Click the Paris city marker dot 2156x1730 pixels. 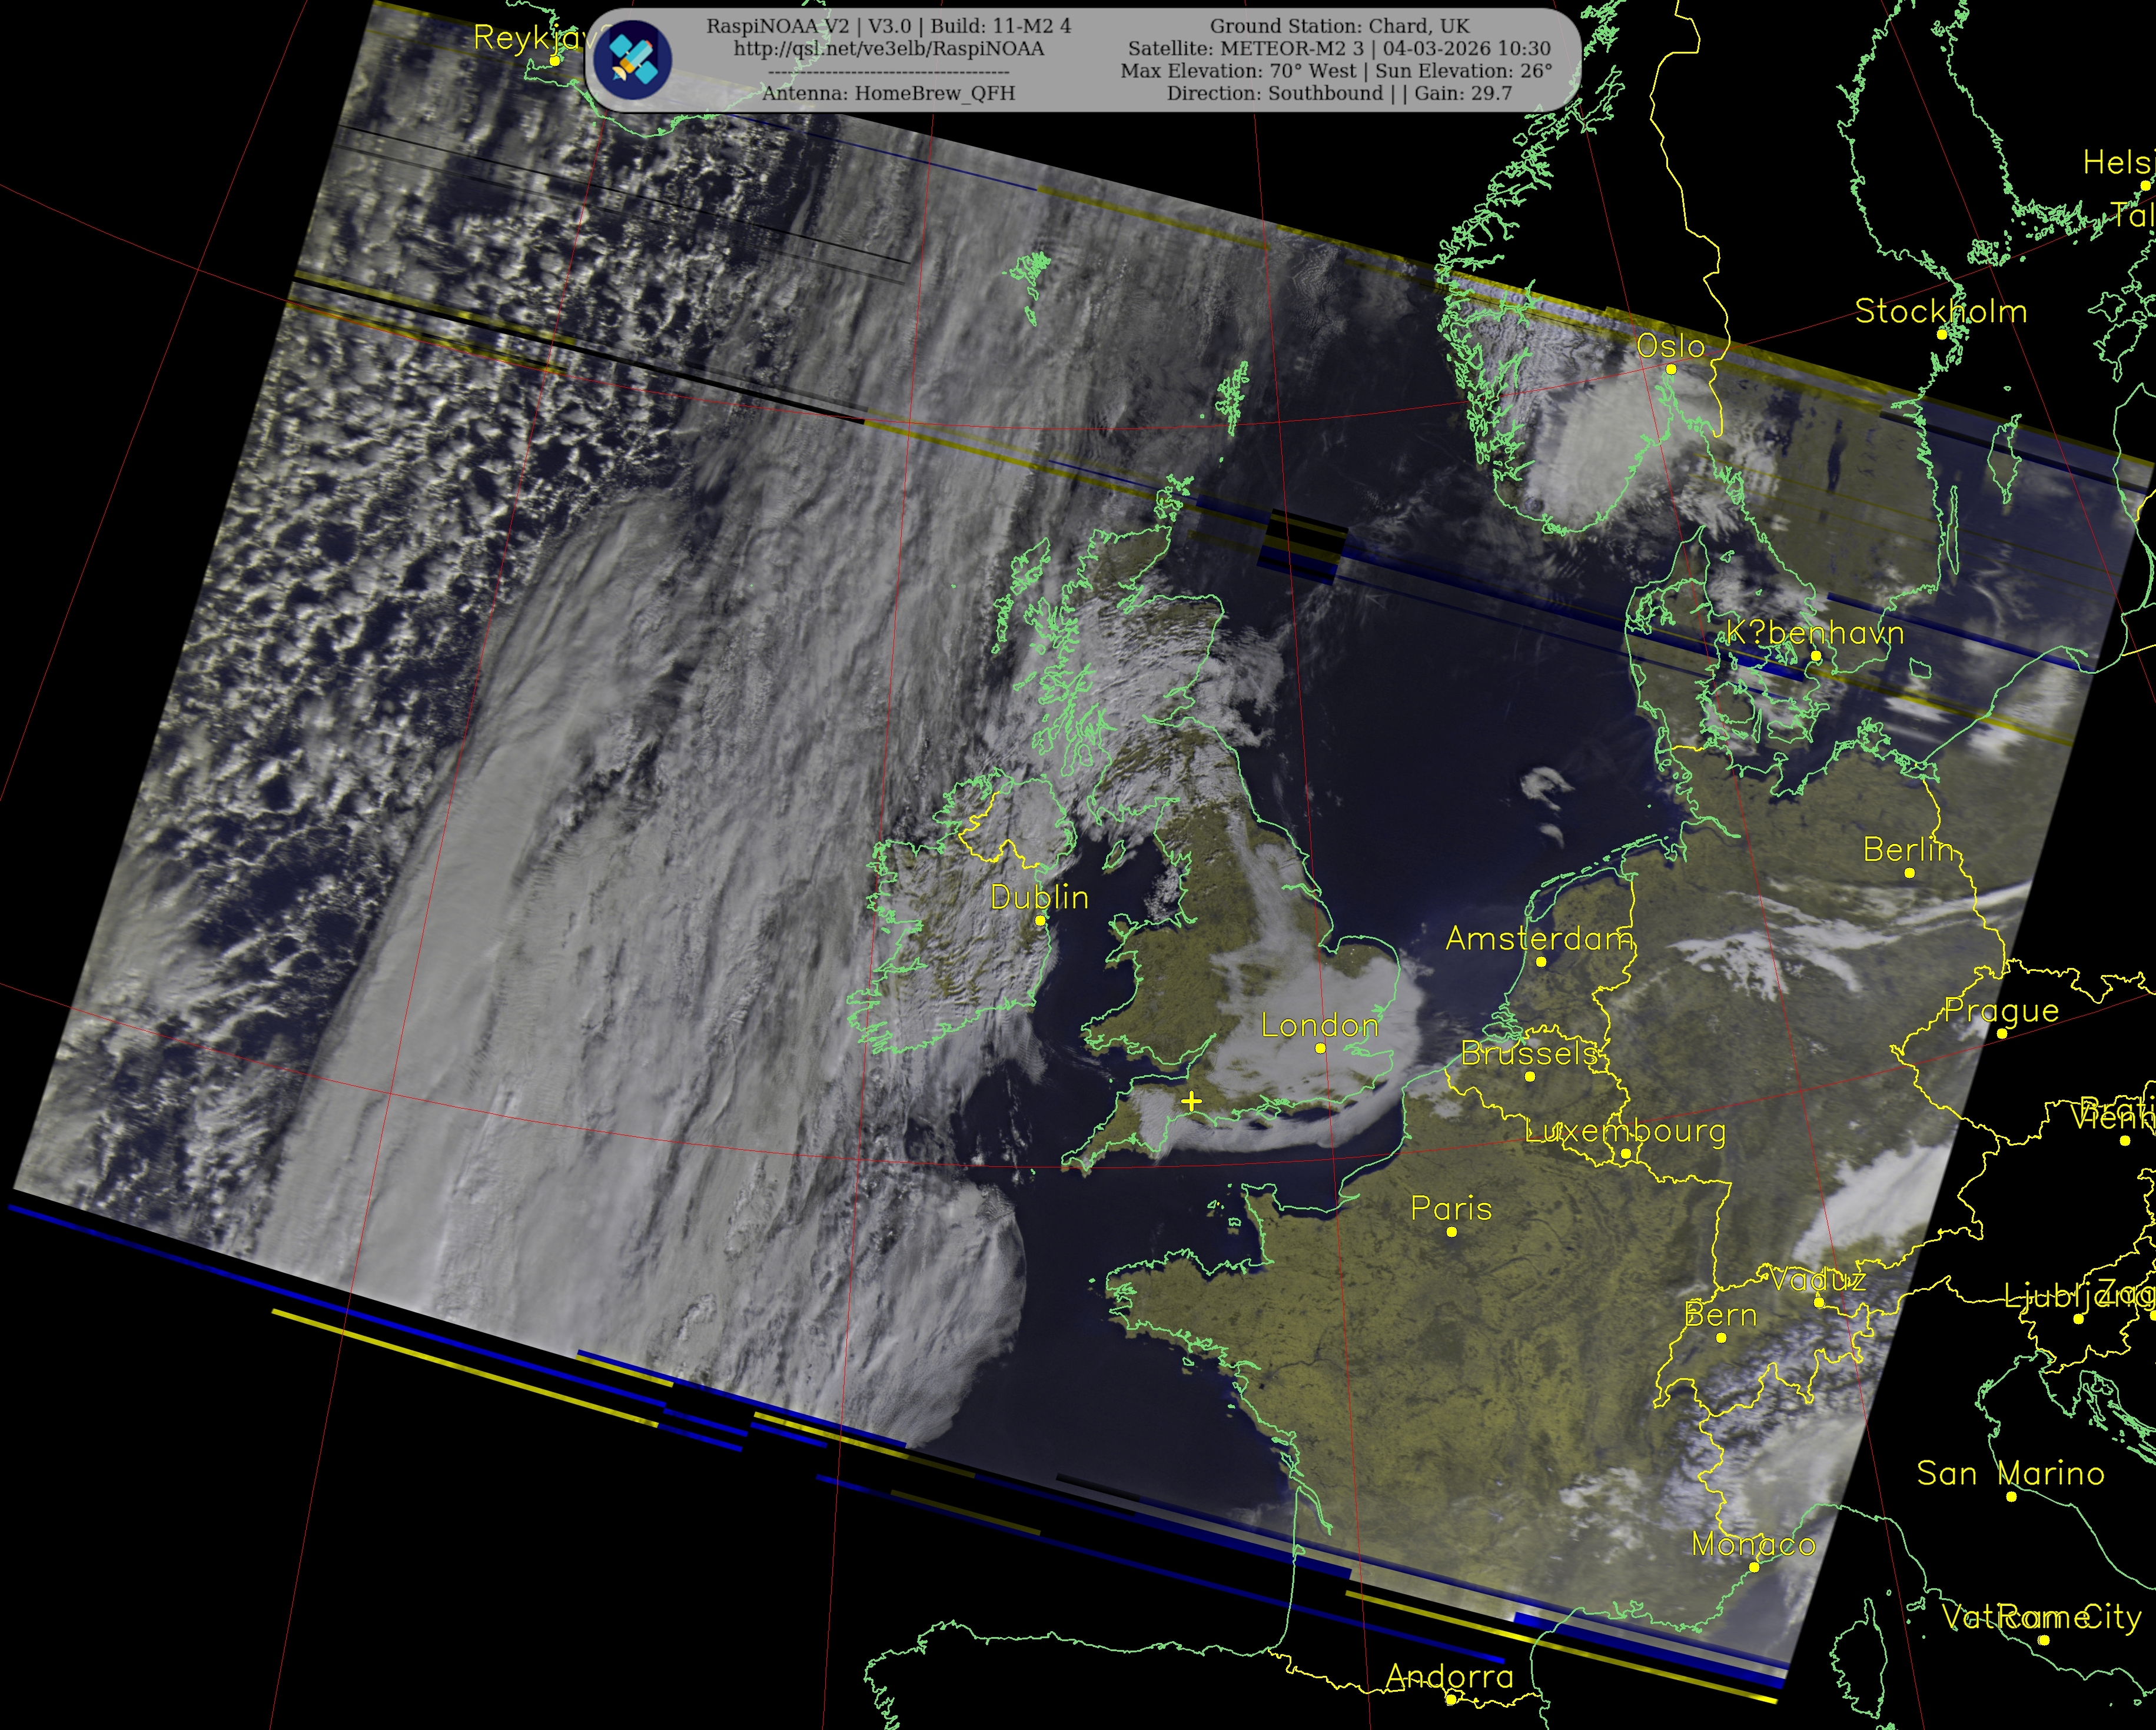click(x=1451, y=1232)
